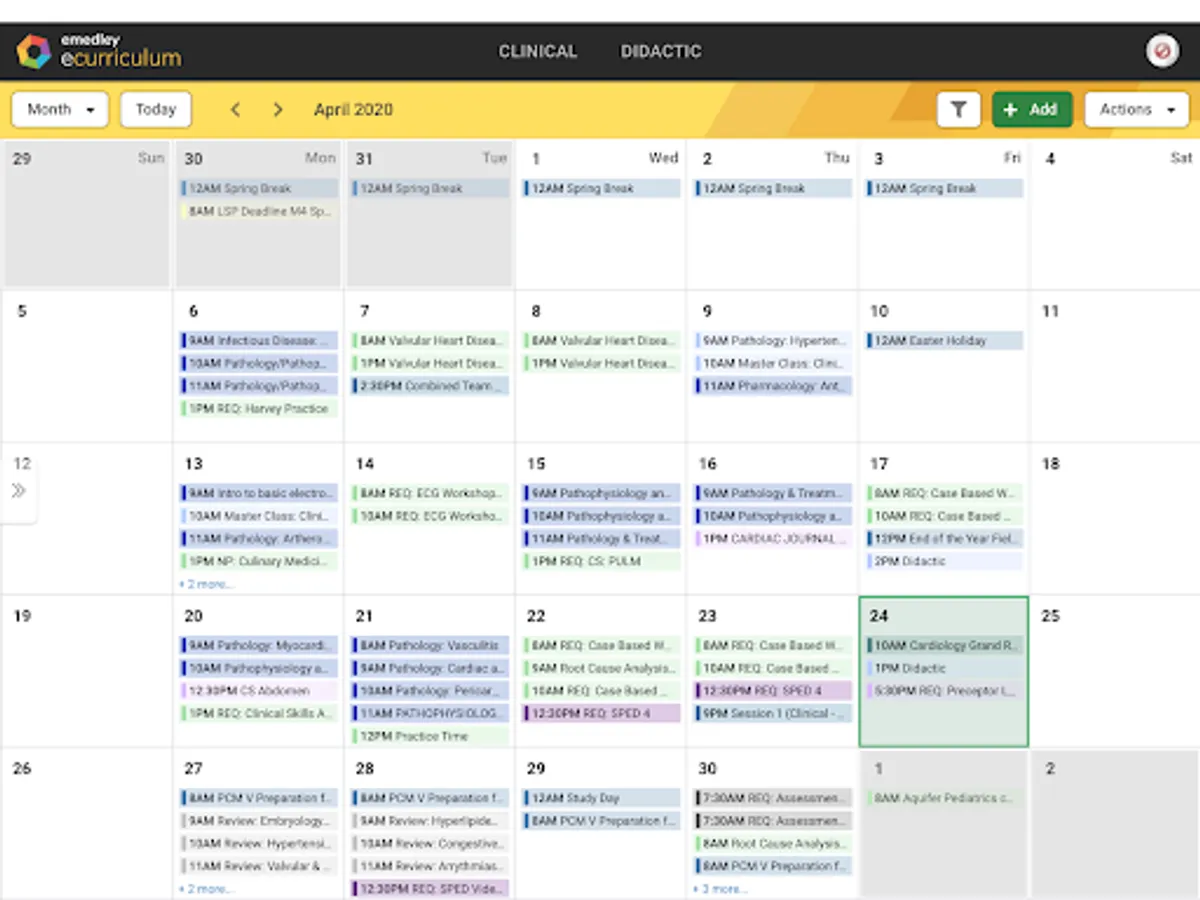Switch to the CLINICAL tab
The image size is (1200, 900).
coord(538,51)
